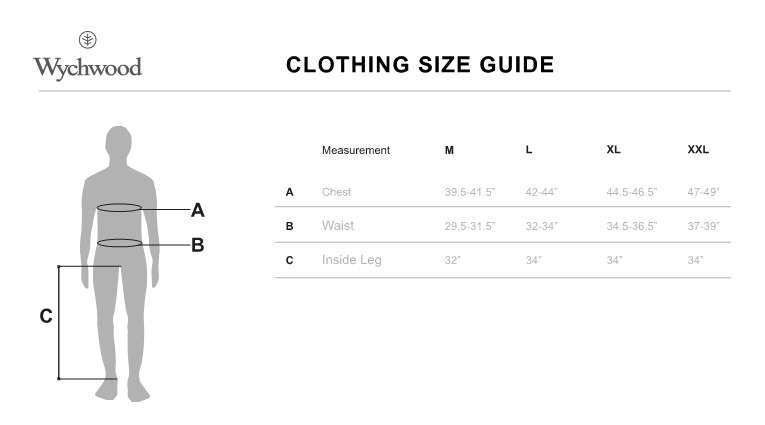Select the XXL size column header
This screenshot has height=425, width=765.
click(x=698, y=151)
